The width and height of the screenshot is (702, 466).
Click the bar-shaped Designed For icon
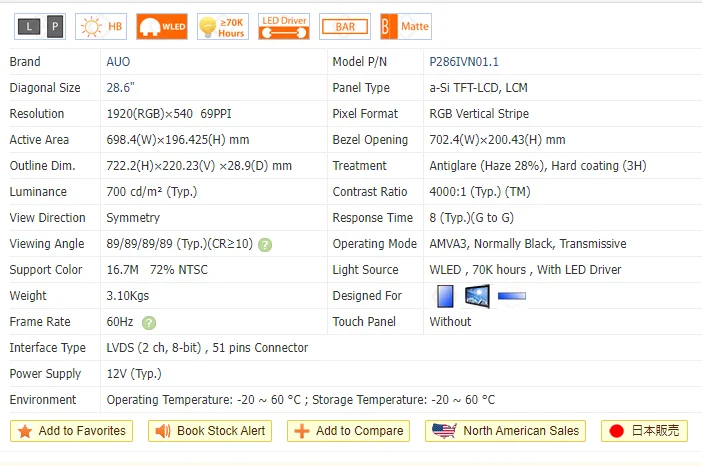pyautogui.click(x=512, y=296)
